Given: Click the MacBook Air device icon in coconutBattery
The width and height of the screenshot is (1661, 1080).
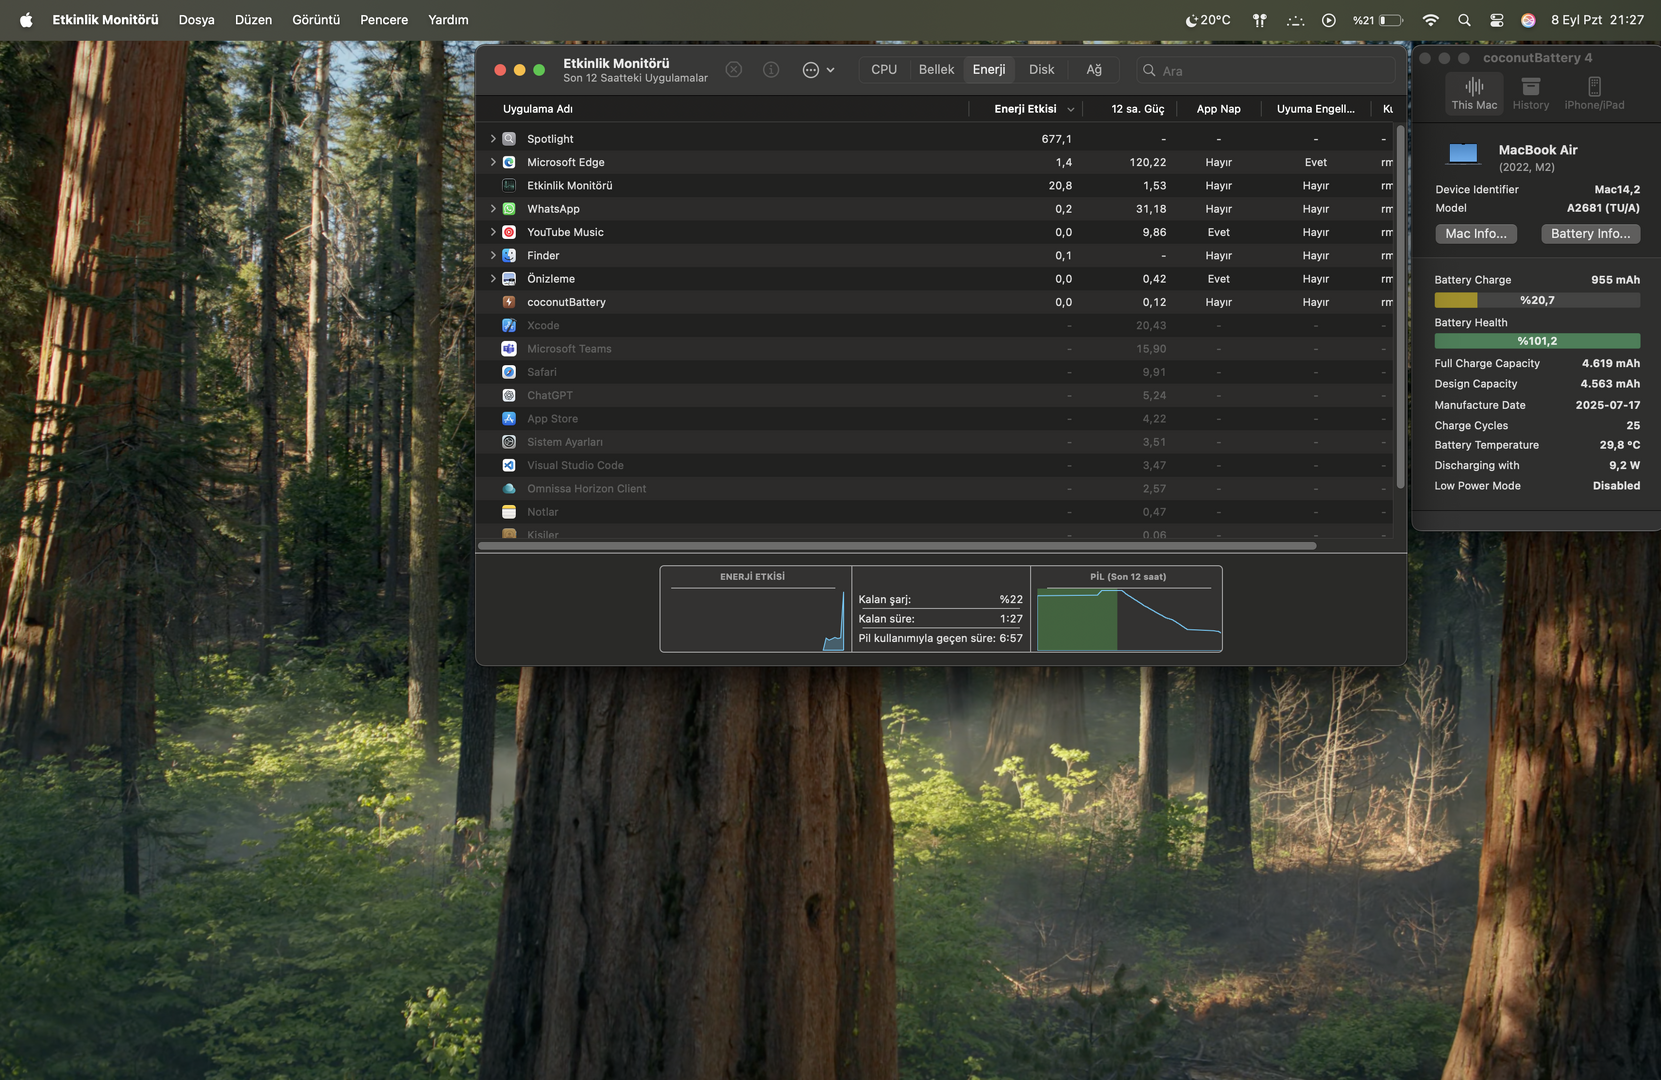Looking at the screenshot, I should click(x=1463, y=153).
